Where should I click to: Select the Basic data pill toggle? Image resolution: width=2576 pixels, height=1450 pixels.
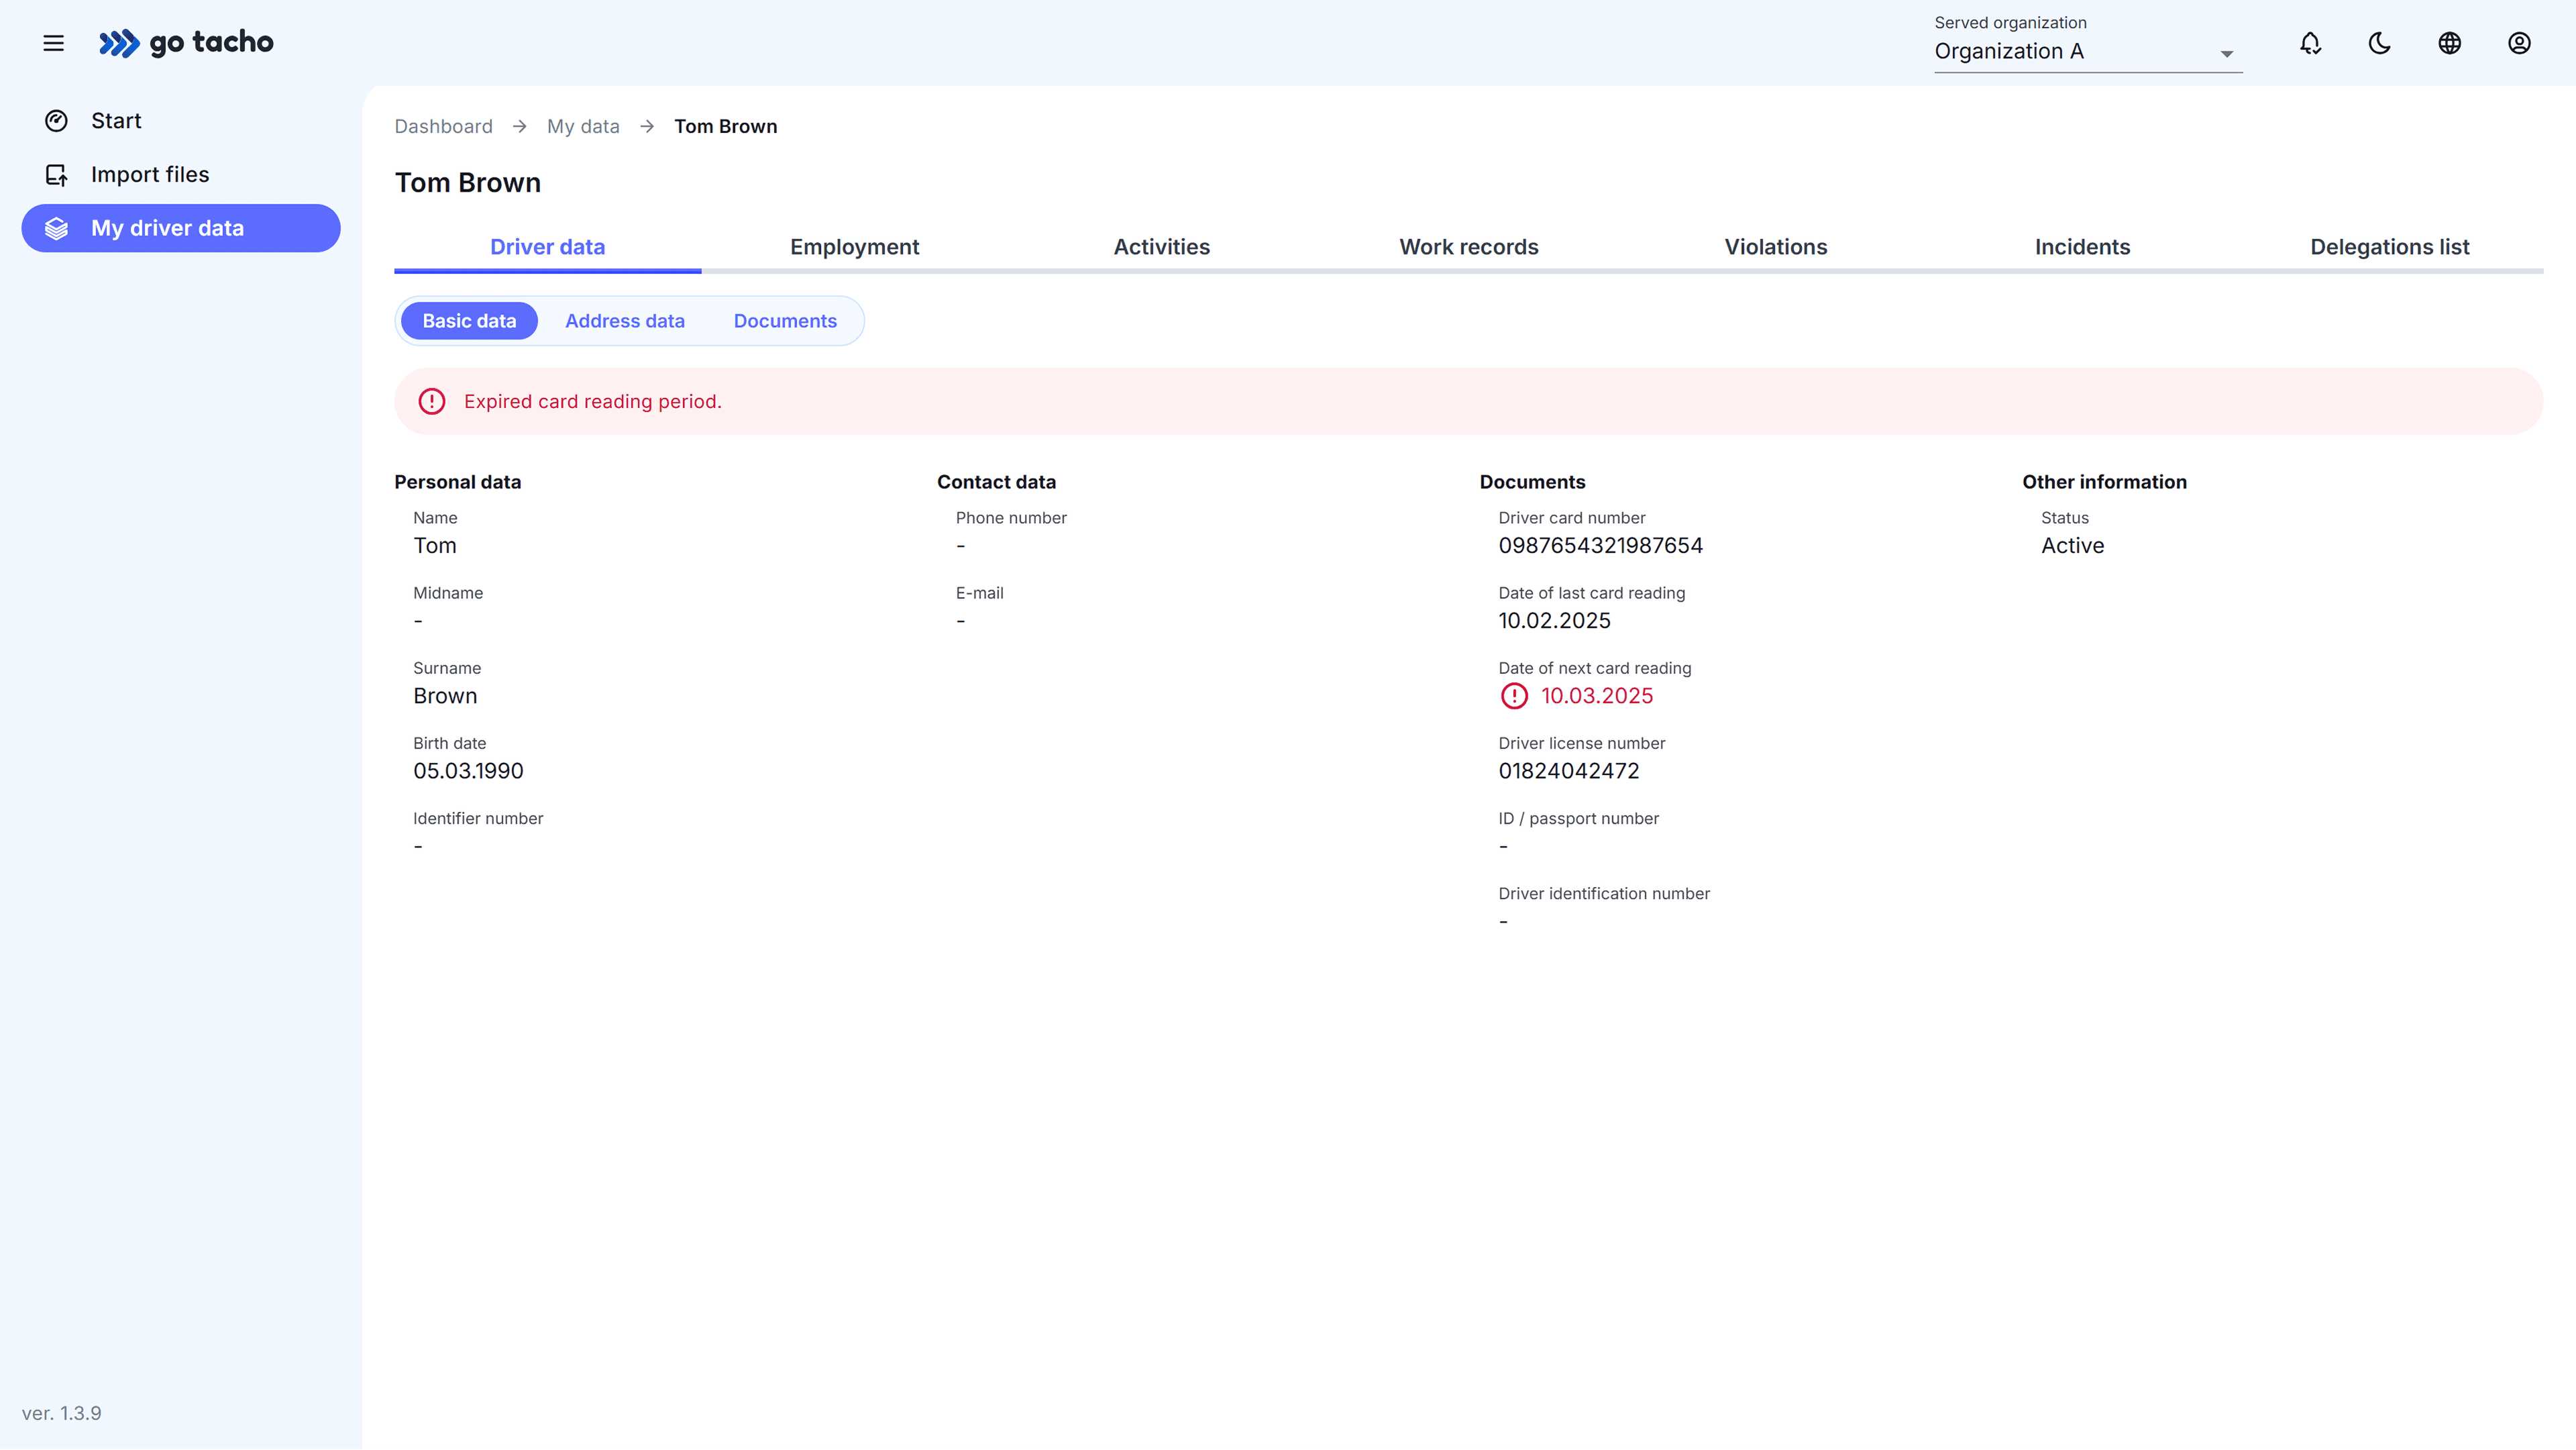468,320
